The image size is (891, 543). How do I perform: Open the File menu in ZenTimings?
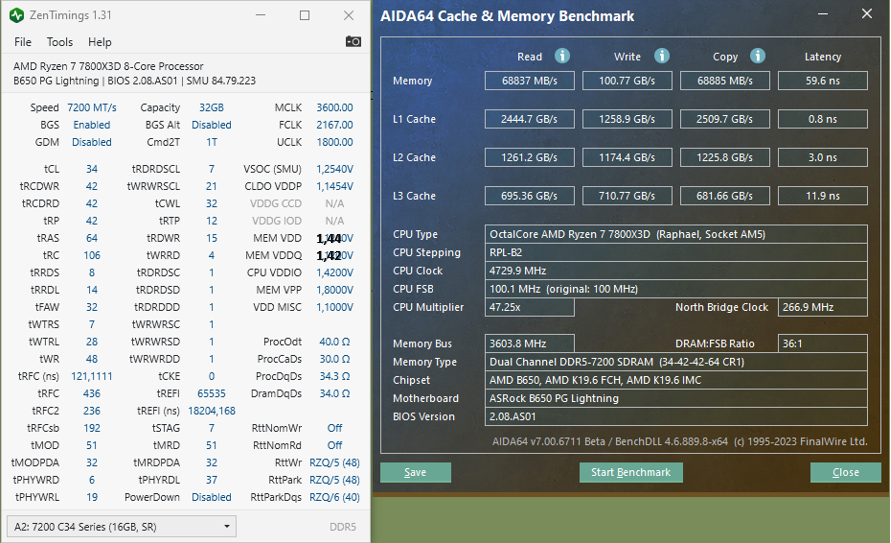click(x=23, y=42)
